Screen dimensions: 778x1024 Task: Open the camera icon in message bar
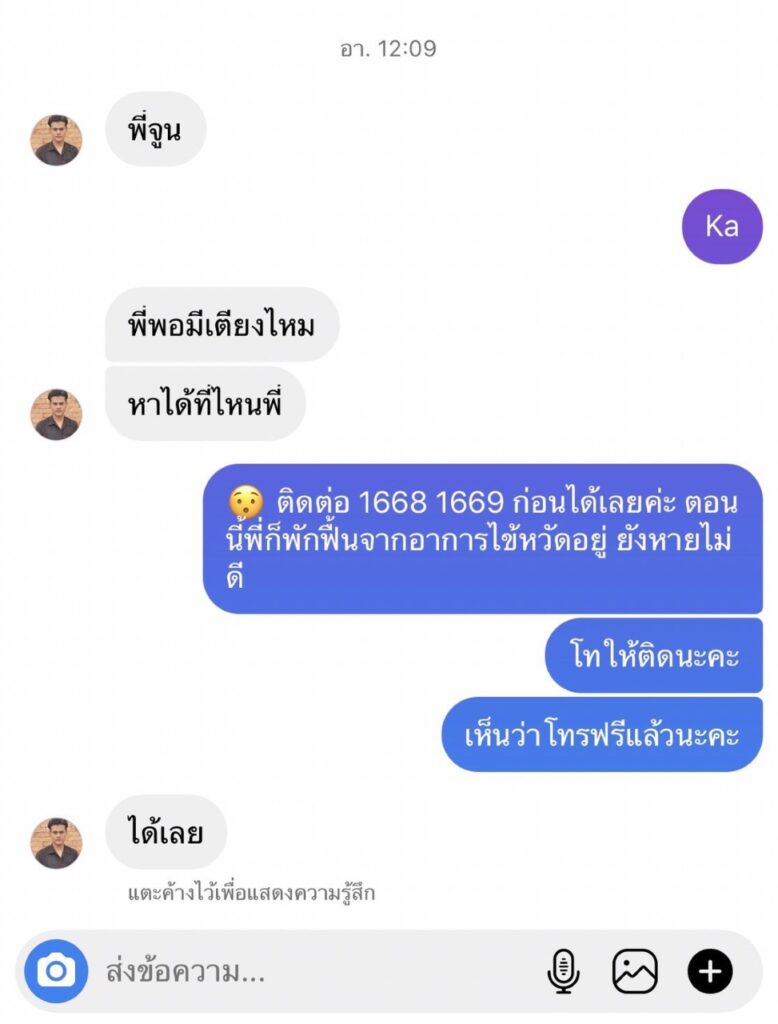(56, 971)
